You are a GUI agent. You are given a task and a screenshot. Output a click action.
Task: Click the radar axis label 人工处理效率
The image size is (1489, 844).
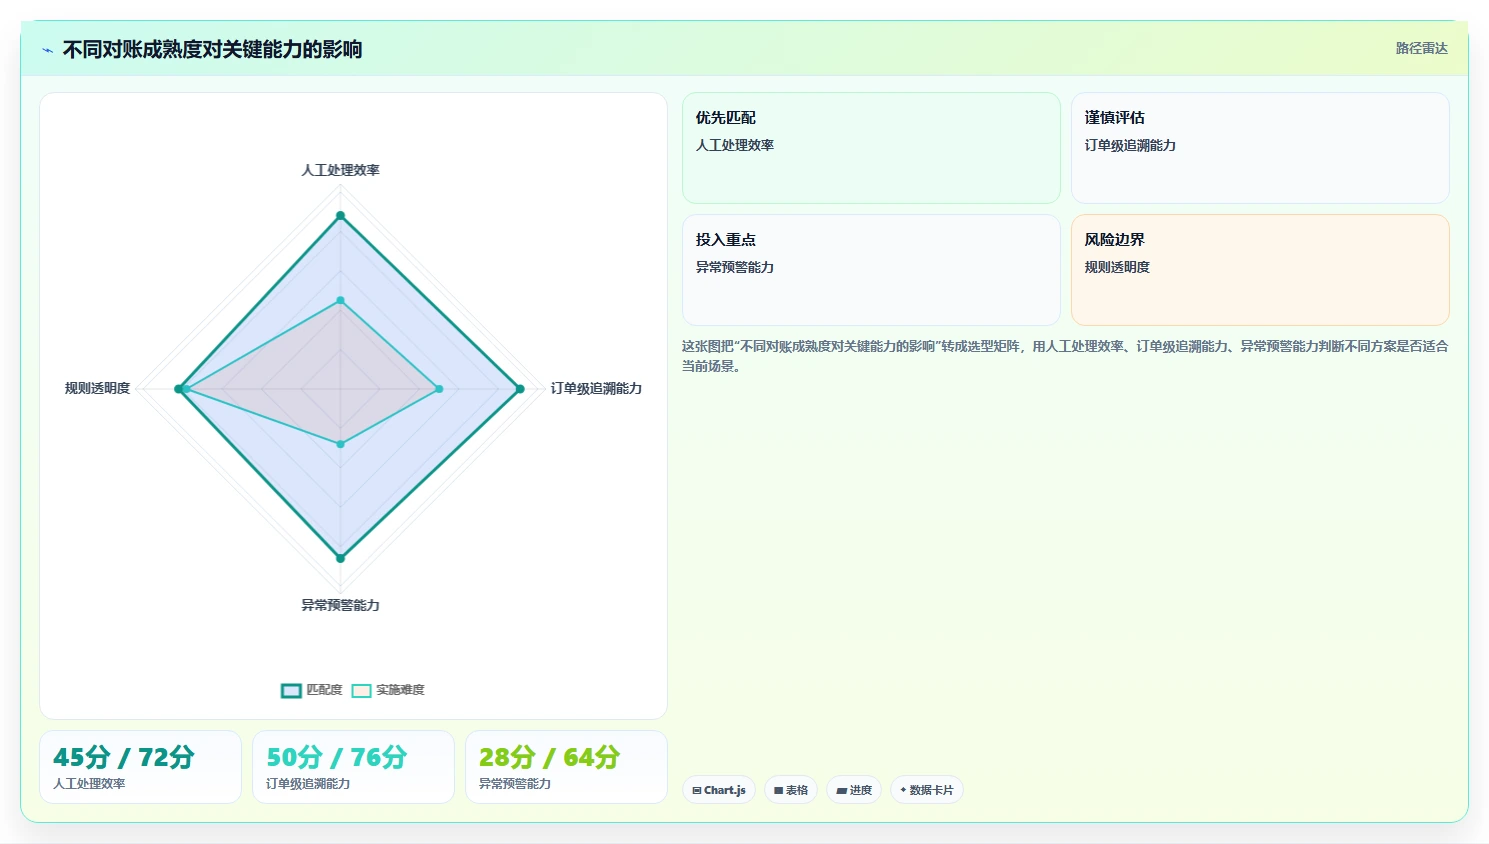click(340, 170)
